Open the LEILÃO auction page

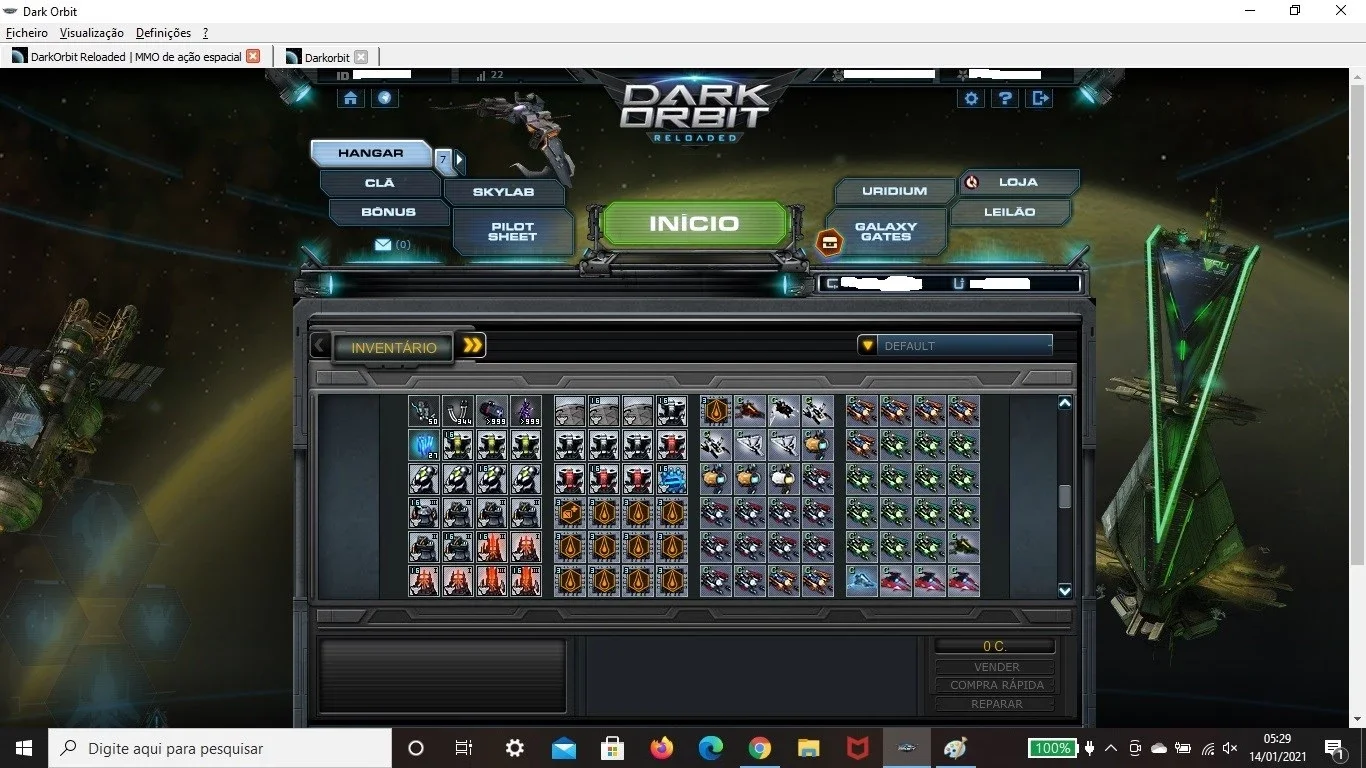tap(1010, 212)
